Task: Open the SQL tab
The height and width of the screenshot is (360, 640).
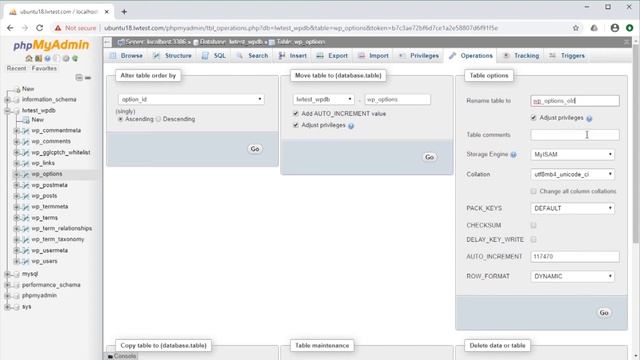Action: (x=213, y=56)
